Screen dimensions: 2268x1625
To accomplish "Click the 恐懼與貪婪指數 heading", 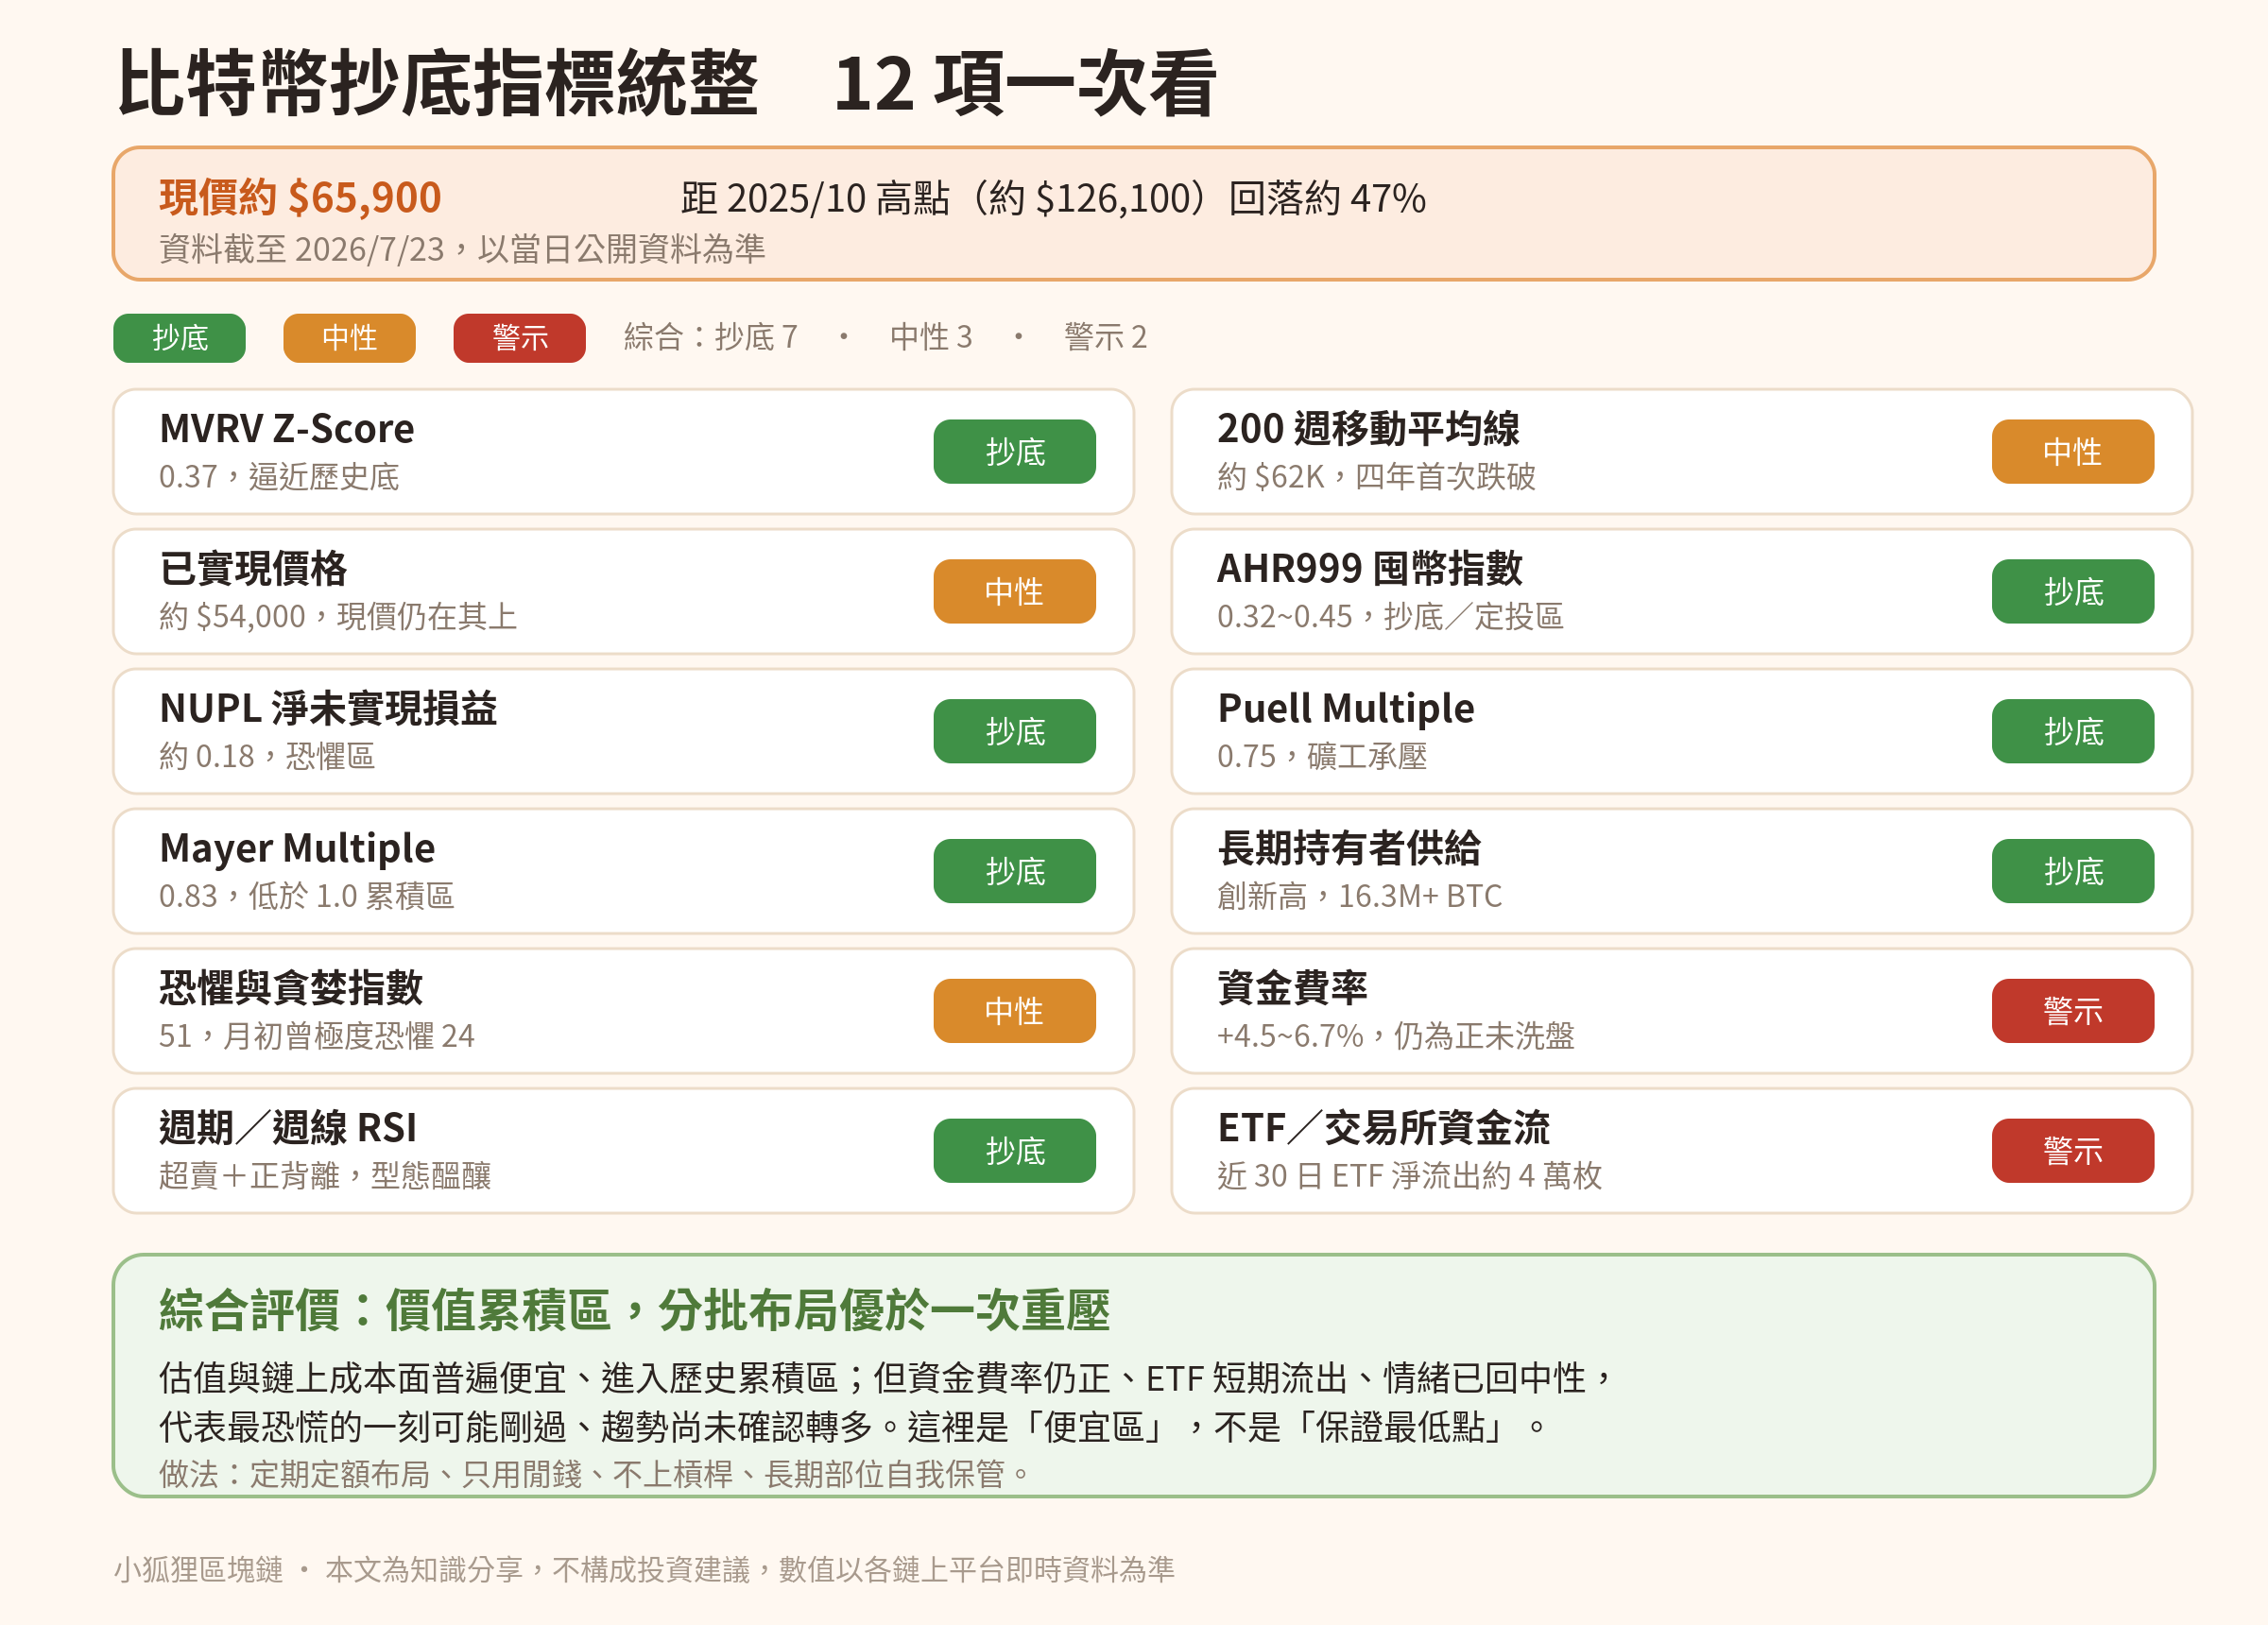I will point(291,989).
